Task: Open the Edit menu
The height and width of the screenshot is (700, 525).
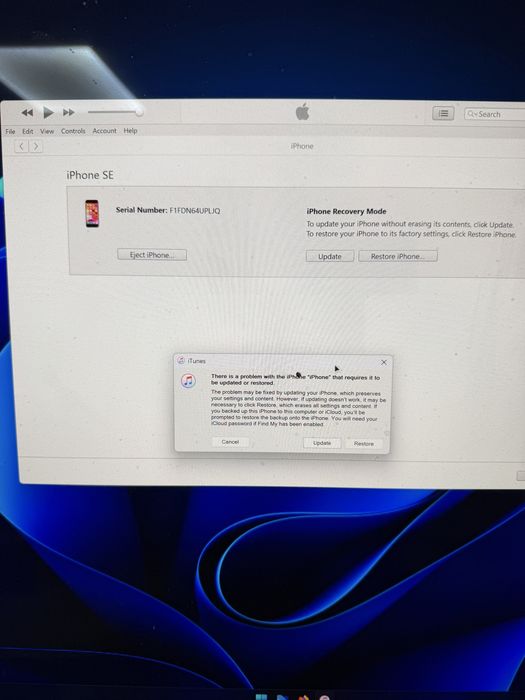Action: (28, 131)
